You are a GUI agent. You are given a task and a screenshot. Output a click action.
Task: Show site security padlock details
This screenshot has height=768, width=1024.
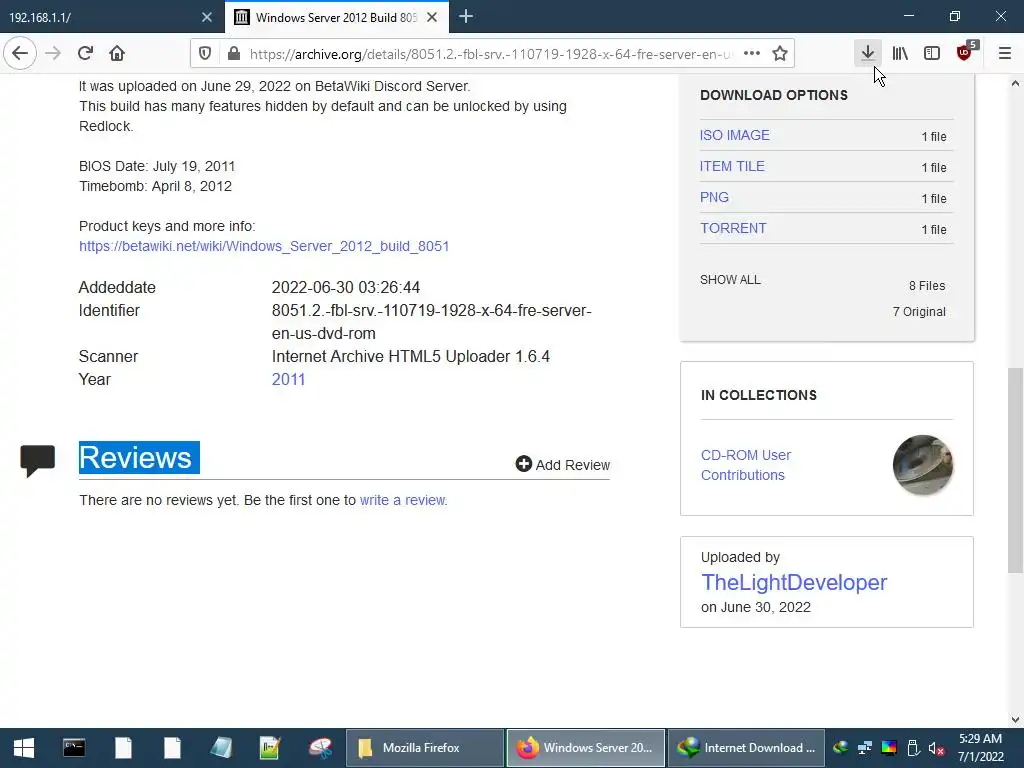point(234,54)
